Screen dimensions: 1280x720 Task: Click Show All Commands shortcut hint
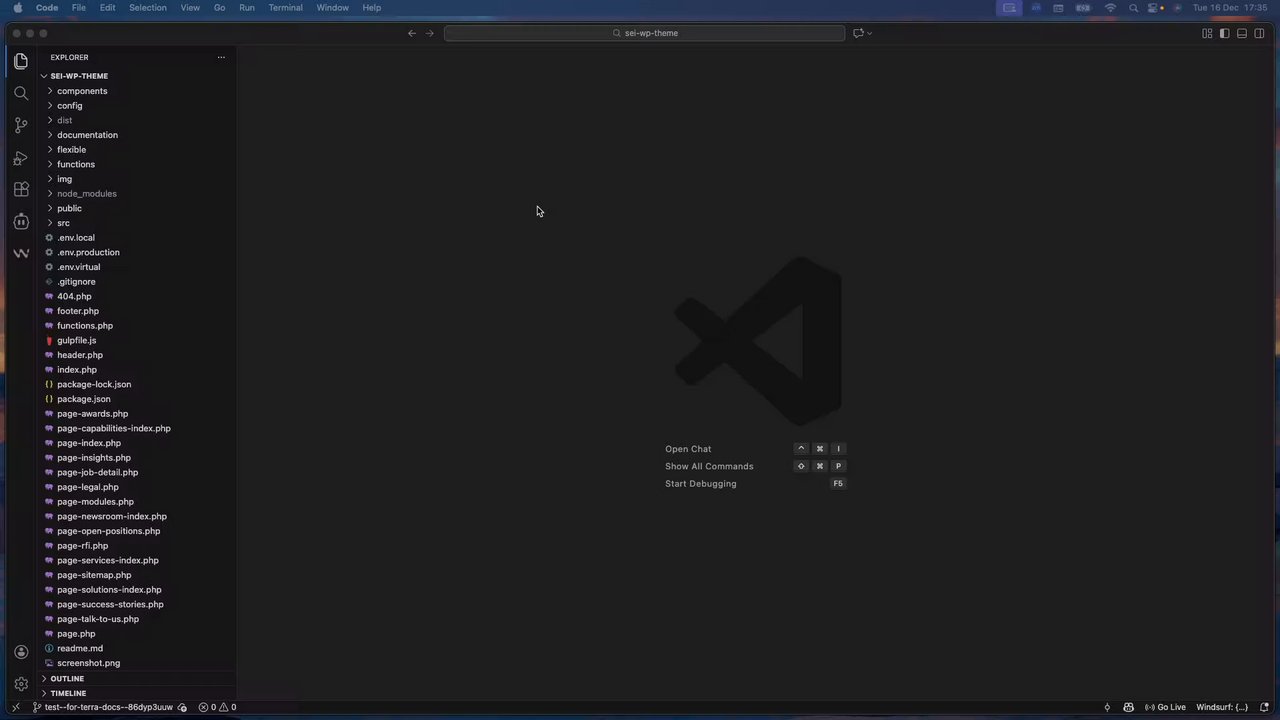(x=709, y=466)
